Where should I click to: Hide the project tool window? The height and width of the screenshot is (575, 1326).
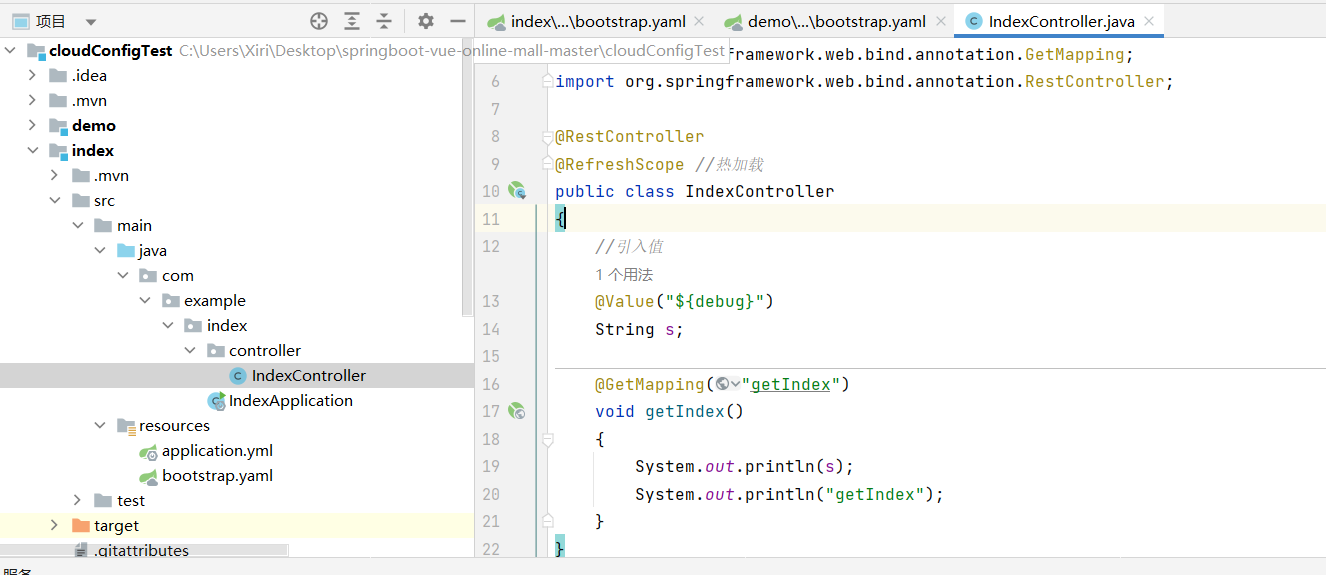458,21
